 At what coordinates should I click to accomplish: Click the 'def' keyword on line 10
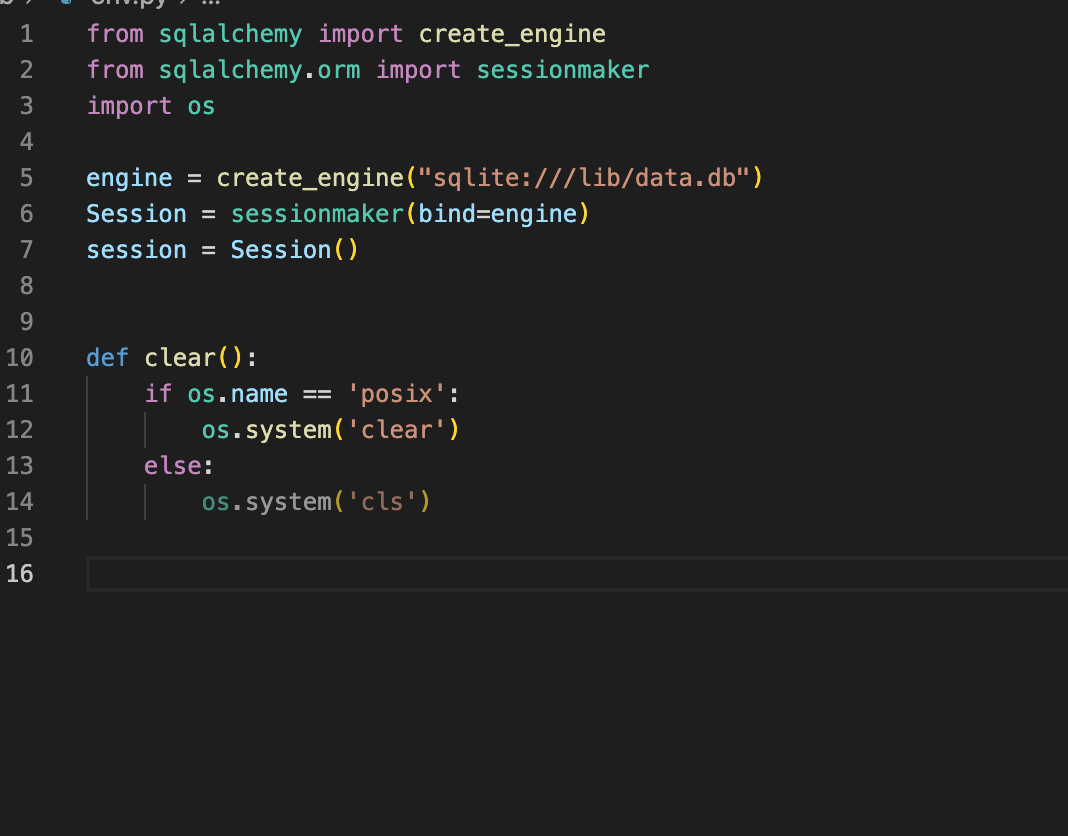pos(108,358)
